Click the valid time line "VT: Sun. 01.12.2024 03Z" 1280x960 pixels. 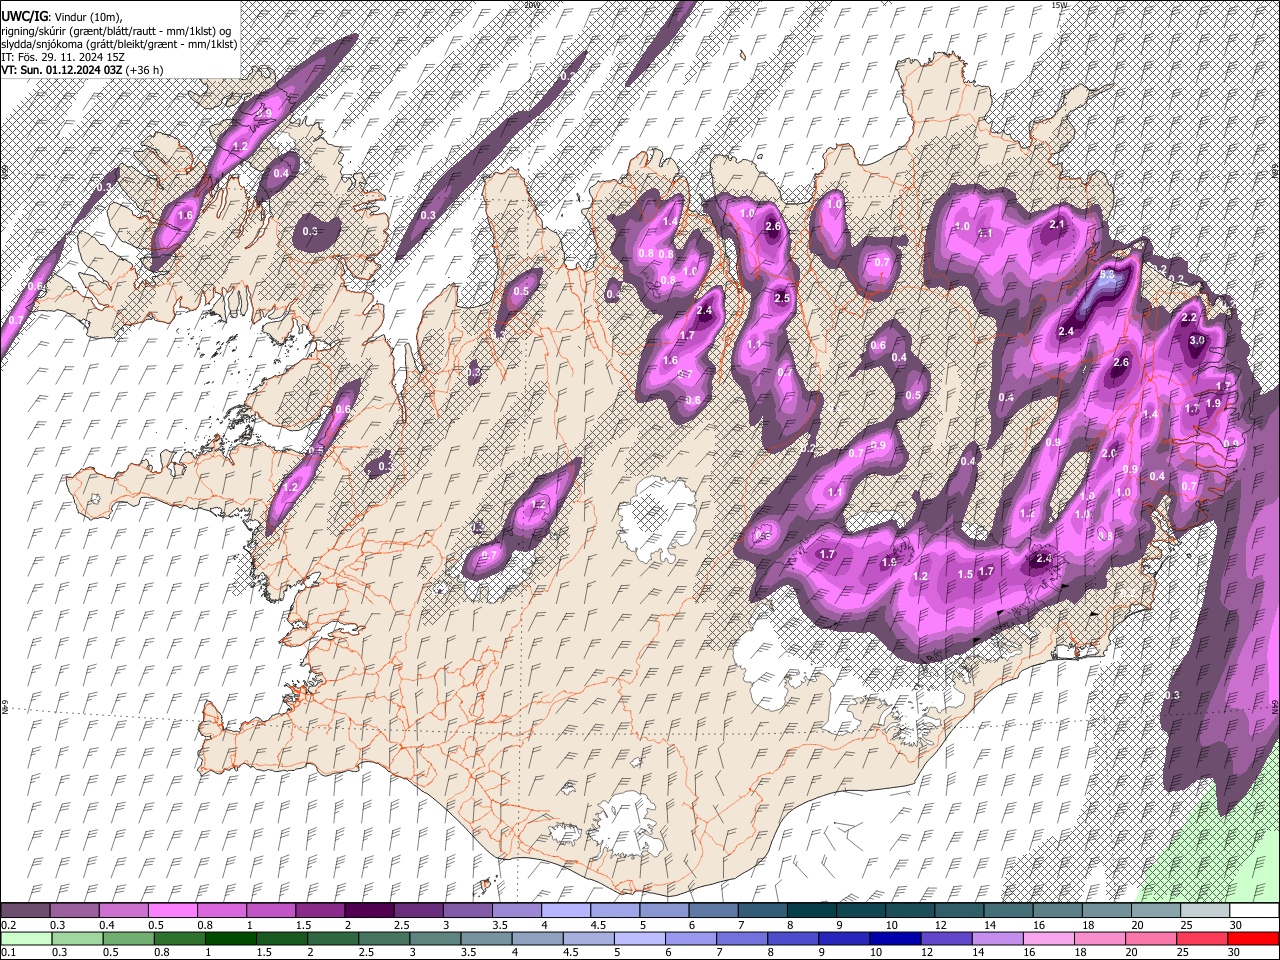pyautogui.click(x=63, y=70)
